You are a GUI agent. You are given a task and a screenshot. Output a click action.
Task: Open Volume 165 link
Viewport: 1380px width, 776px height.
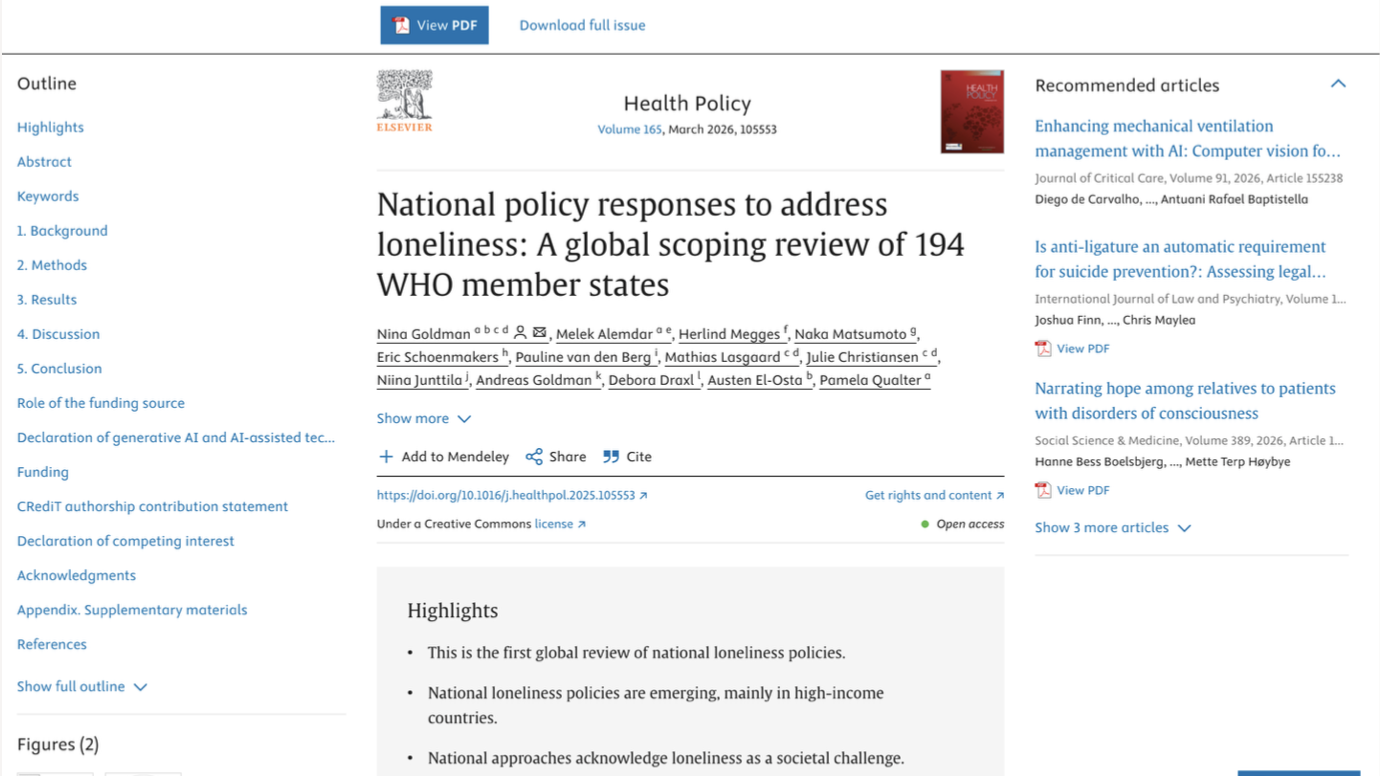[x=629, y=129]
